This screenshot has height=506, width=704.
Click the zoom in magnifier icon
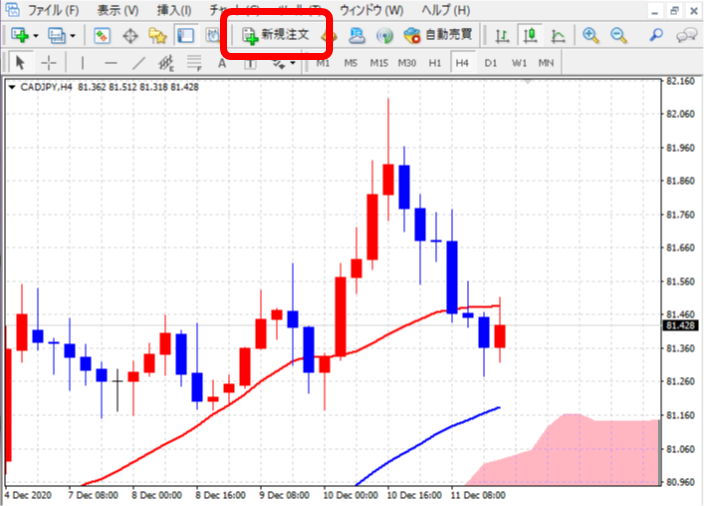point(591,35)
